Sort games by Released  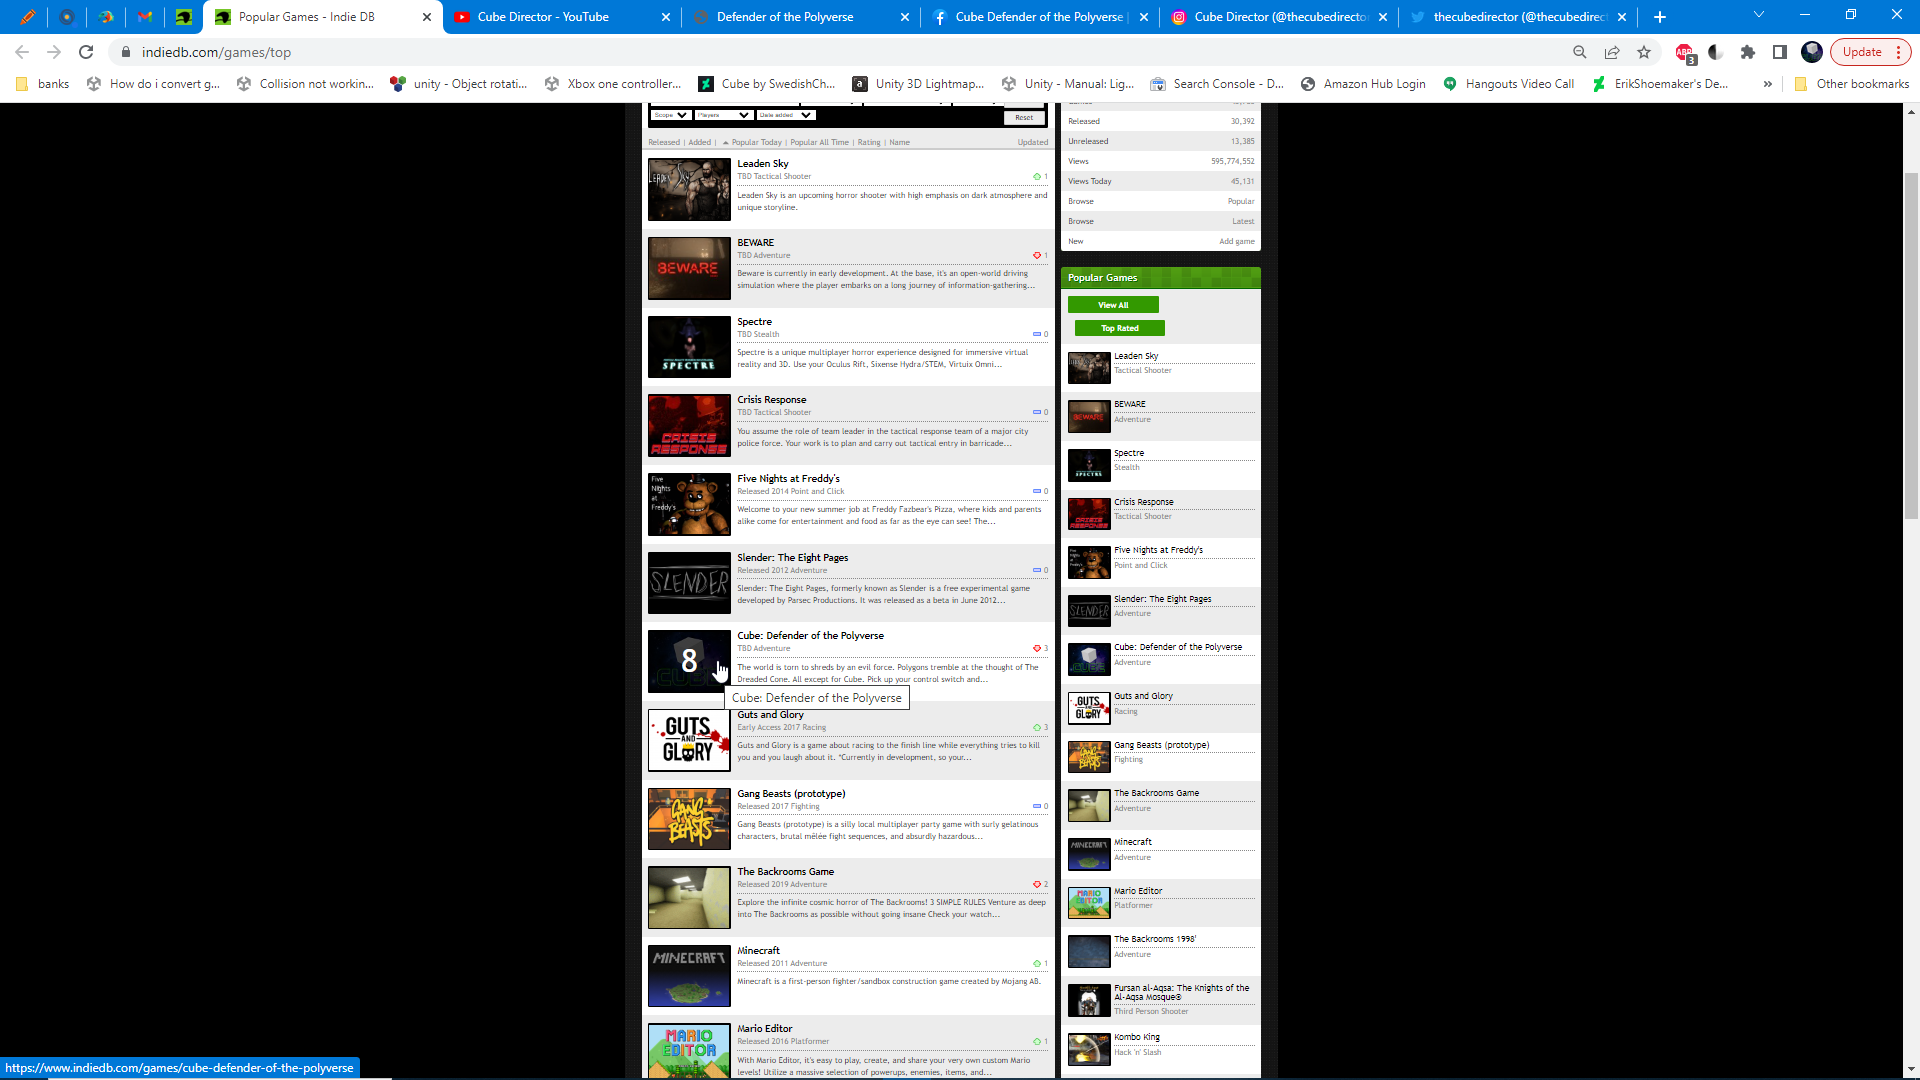(x=664, y=142)
